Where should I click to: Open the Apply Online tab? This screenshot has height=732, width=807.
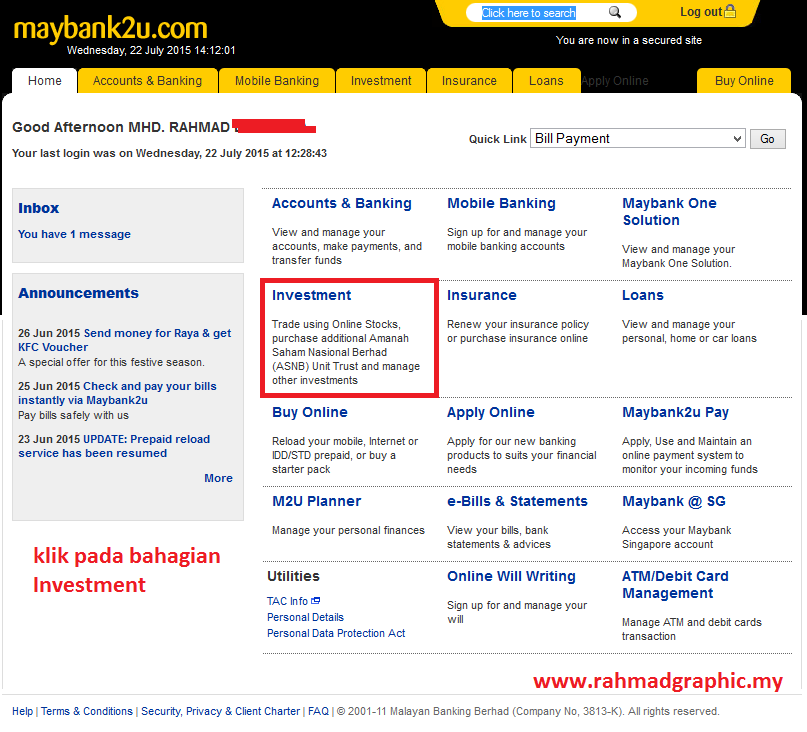[615, 81]
